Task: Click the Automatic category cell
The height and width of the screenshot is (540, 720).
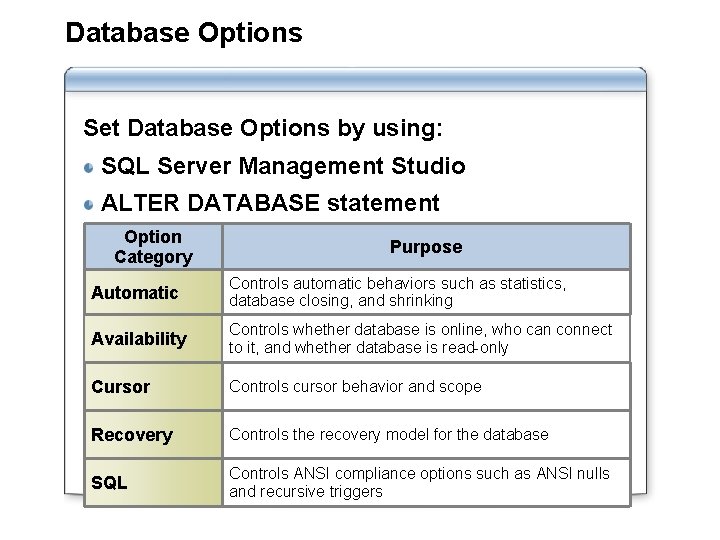Action: (x=152, y=293)
